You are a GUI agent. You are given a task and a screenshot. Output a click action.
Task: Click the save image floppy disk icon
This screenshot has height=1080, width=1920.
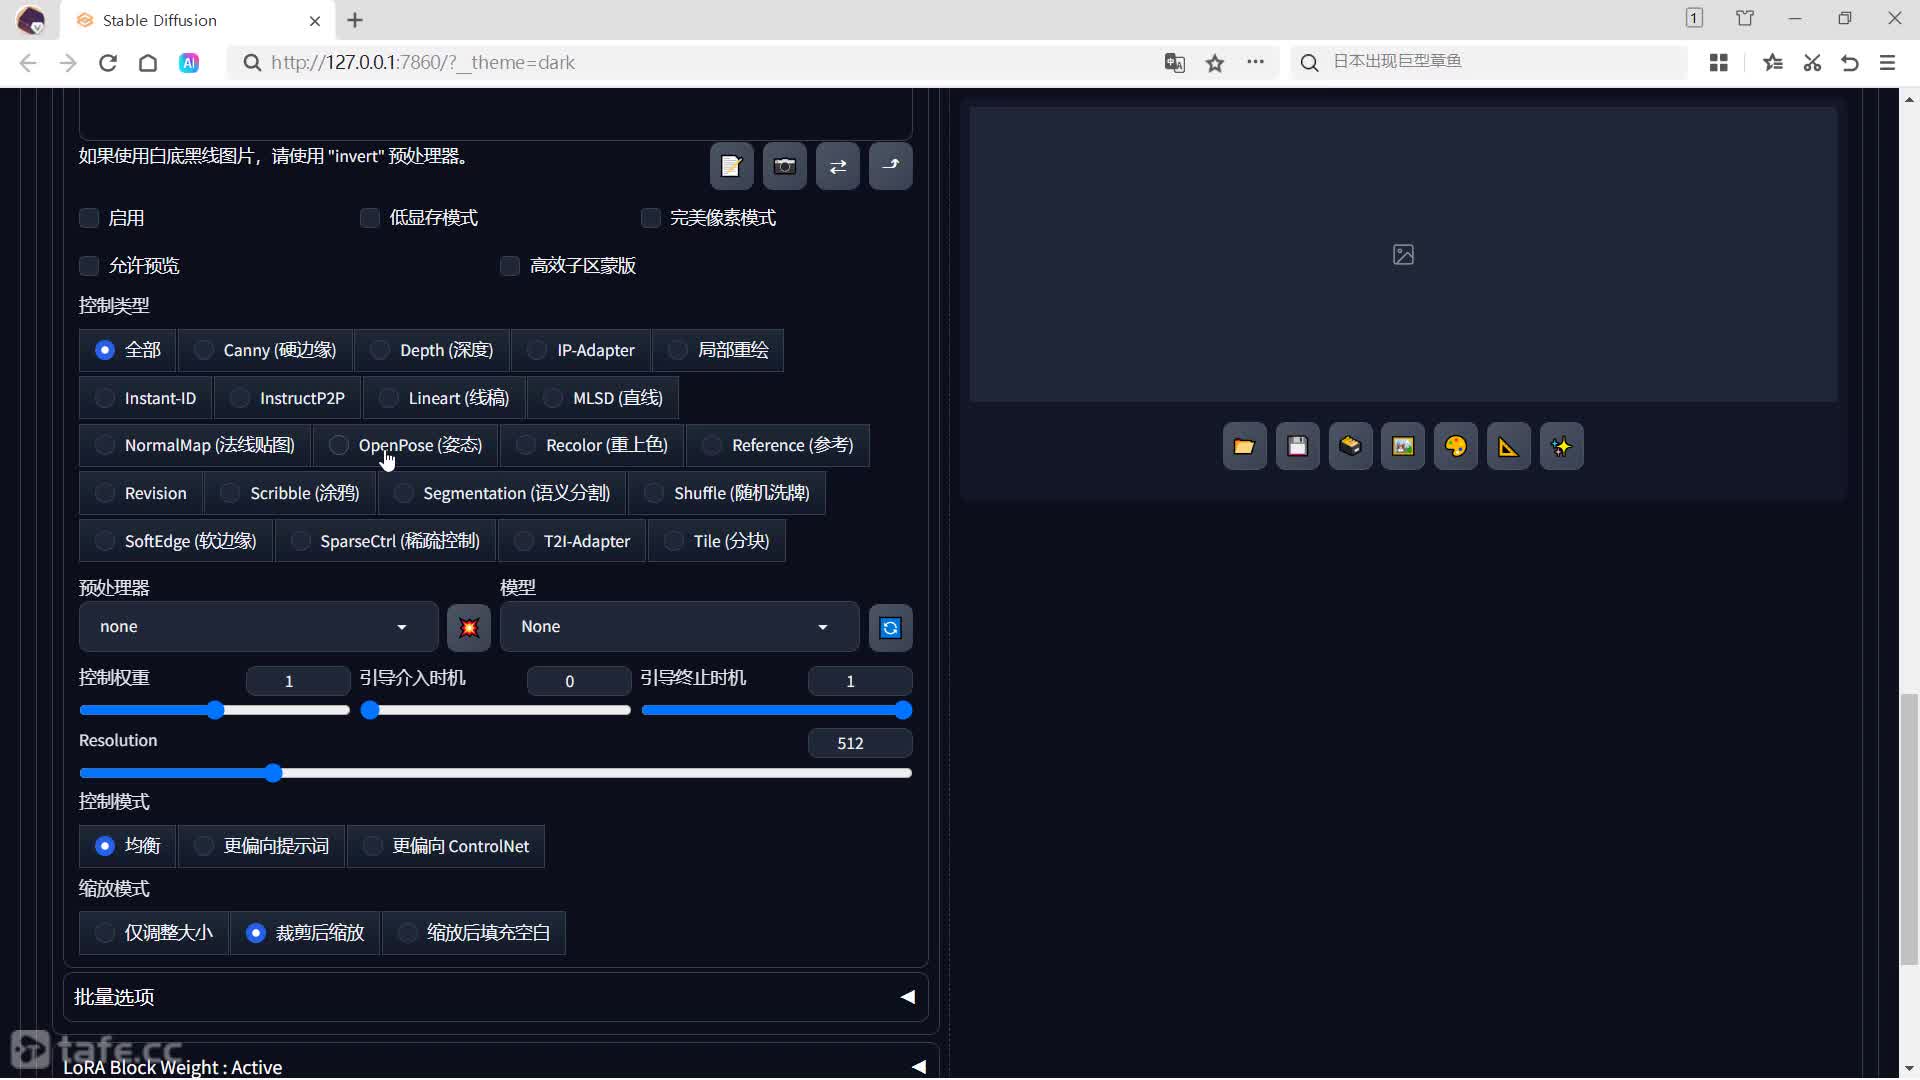click(x=1297, y=447)
